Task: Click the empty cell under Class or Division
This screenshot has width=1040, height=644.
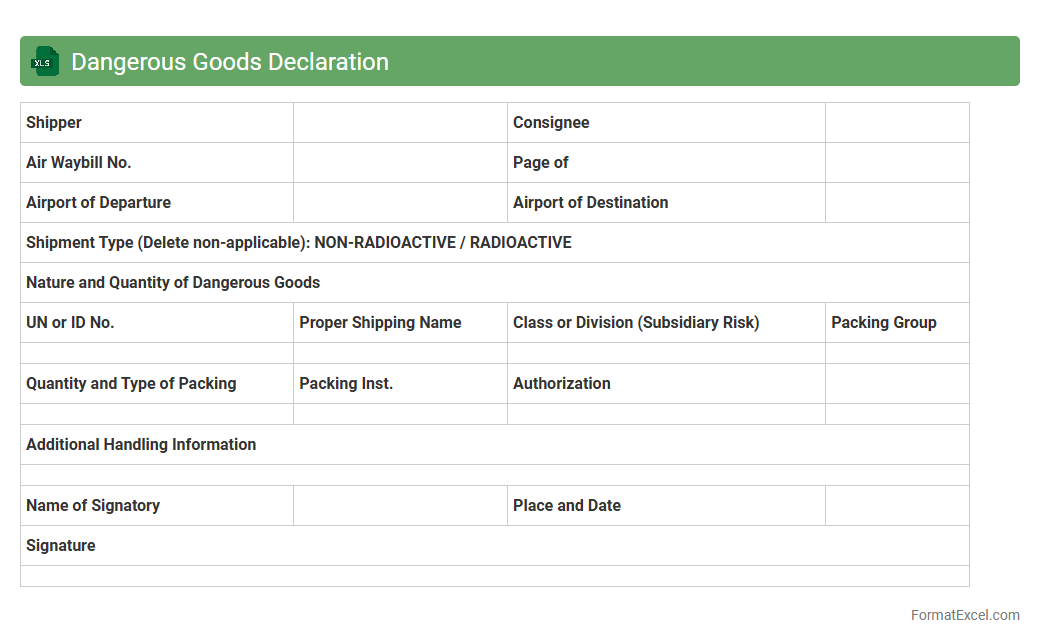Action: [666, 353]
